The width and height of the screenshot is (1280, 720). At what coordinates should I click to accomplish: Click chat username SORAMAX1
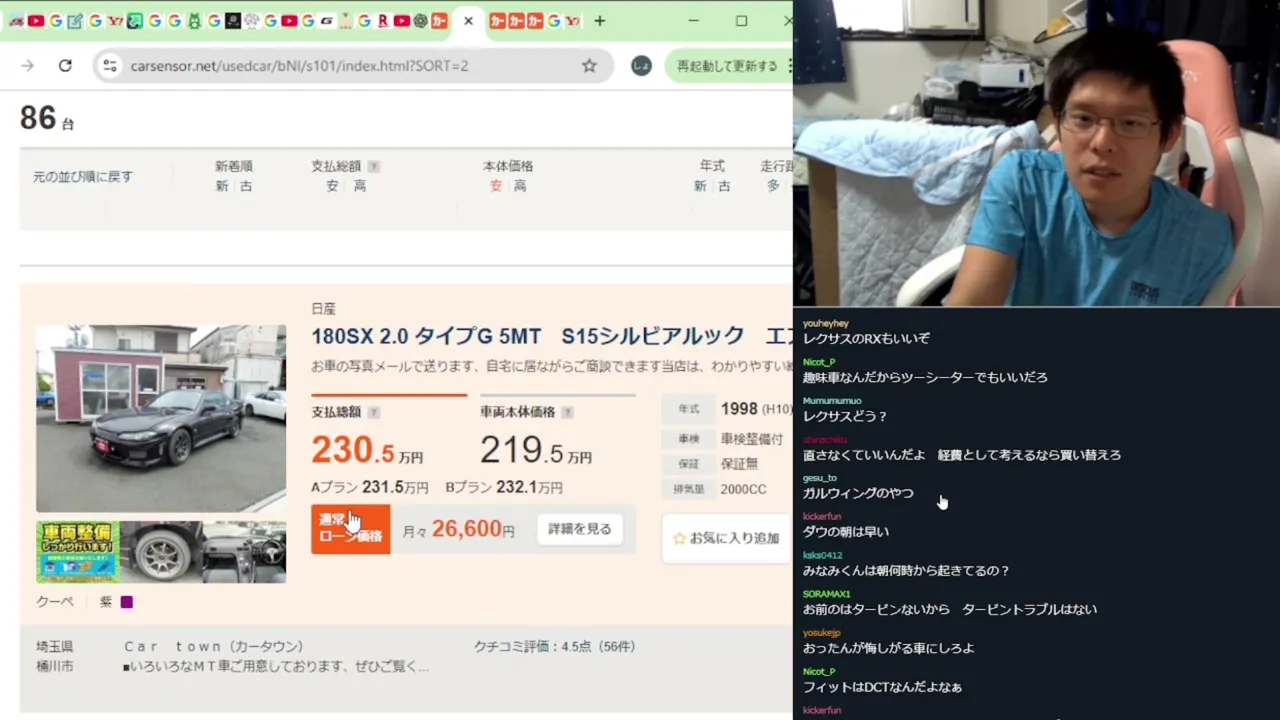(826, 594)
